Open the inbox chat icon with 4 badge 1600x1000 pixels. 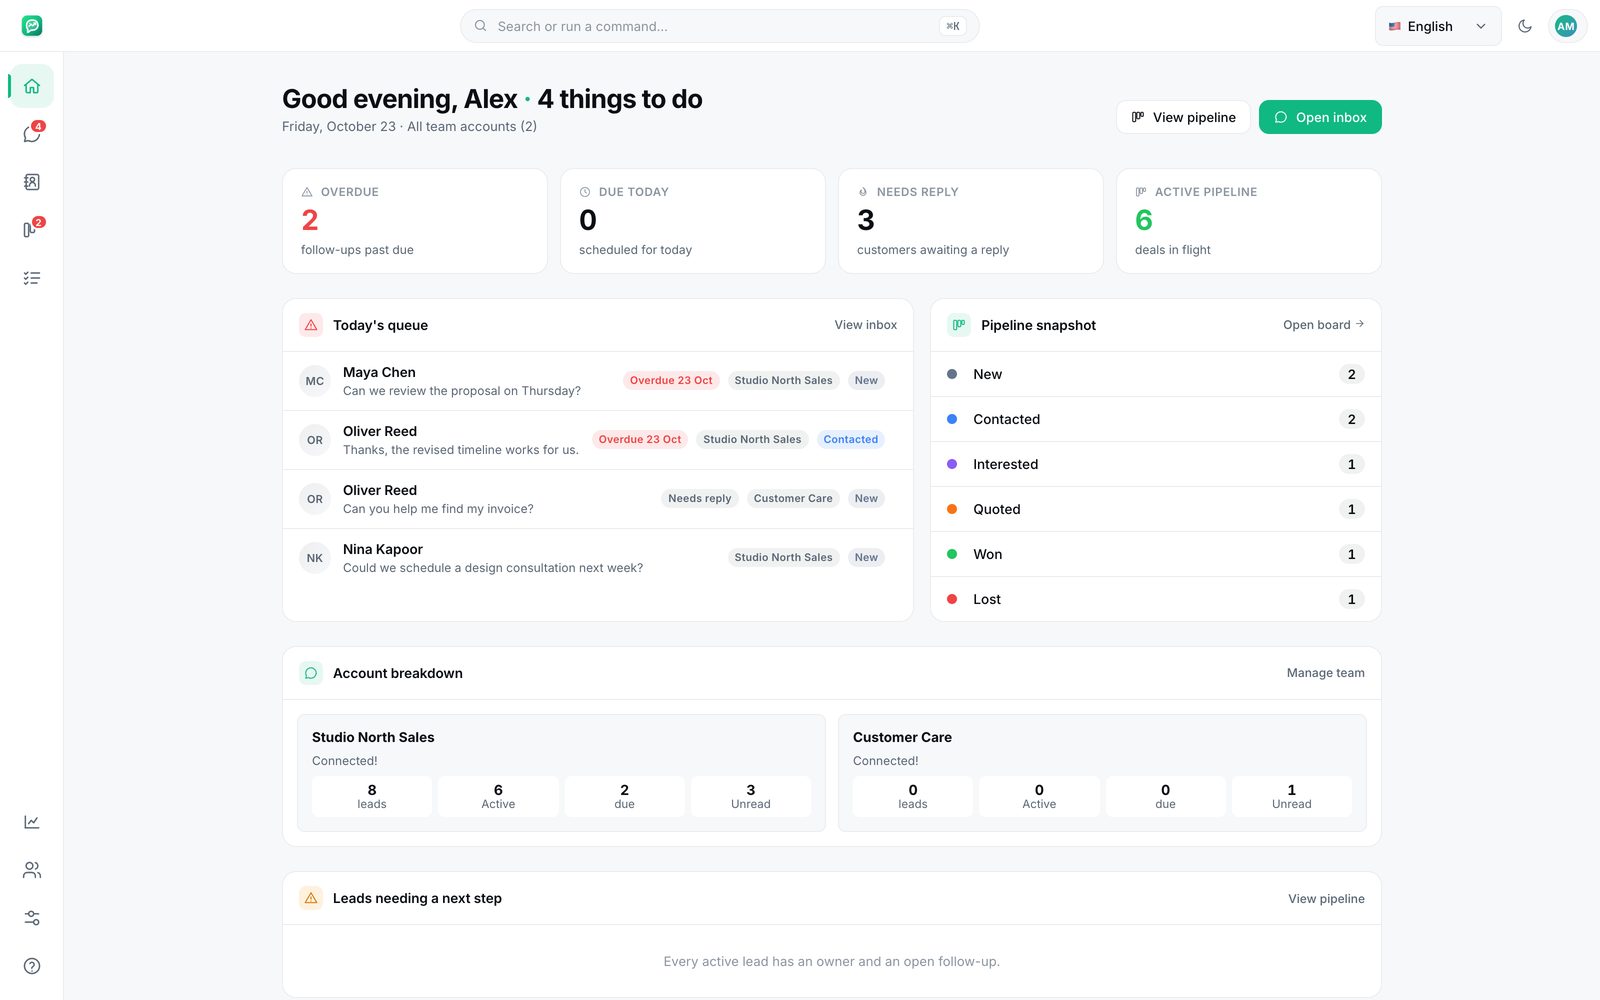click(x=32, y=134)
